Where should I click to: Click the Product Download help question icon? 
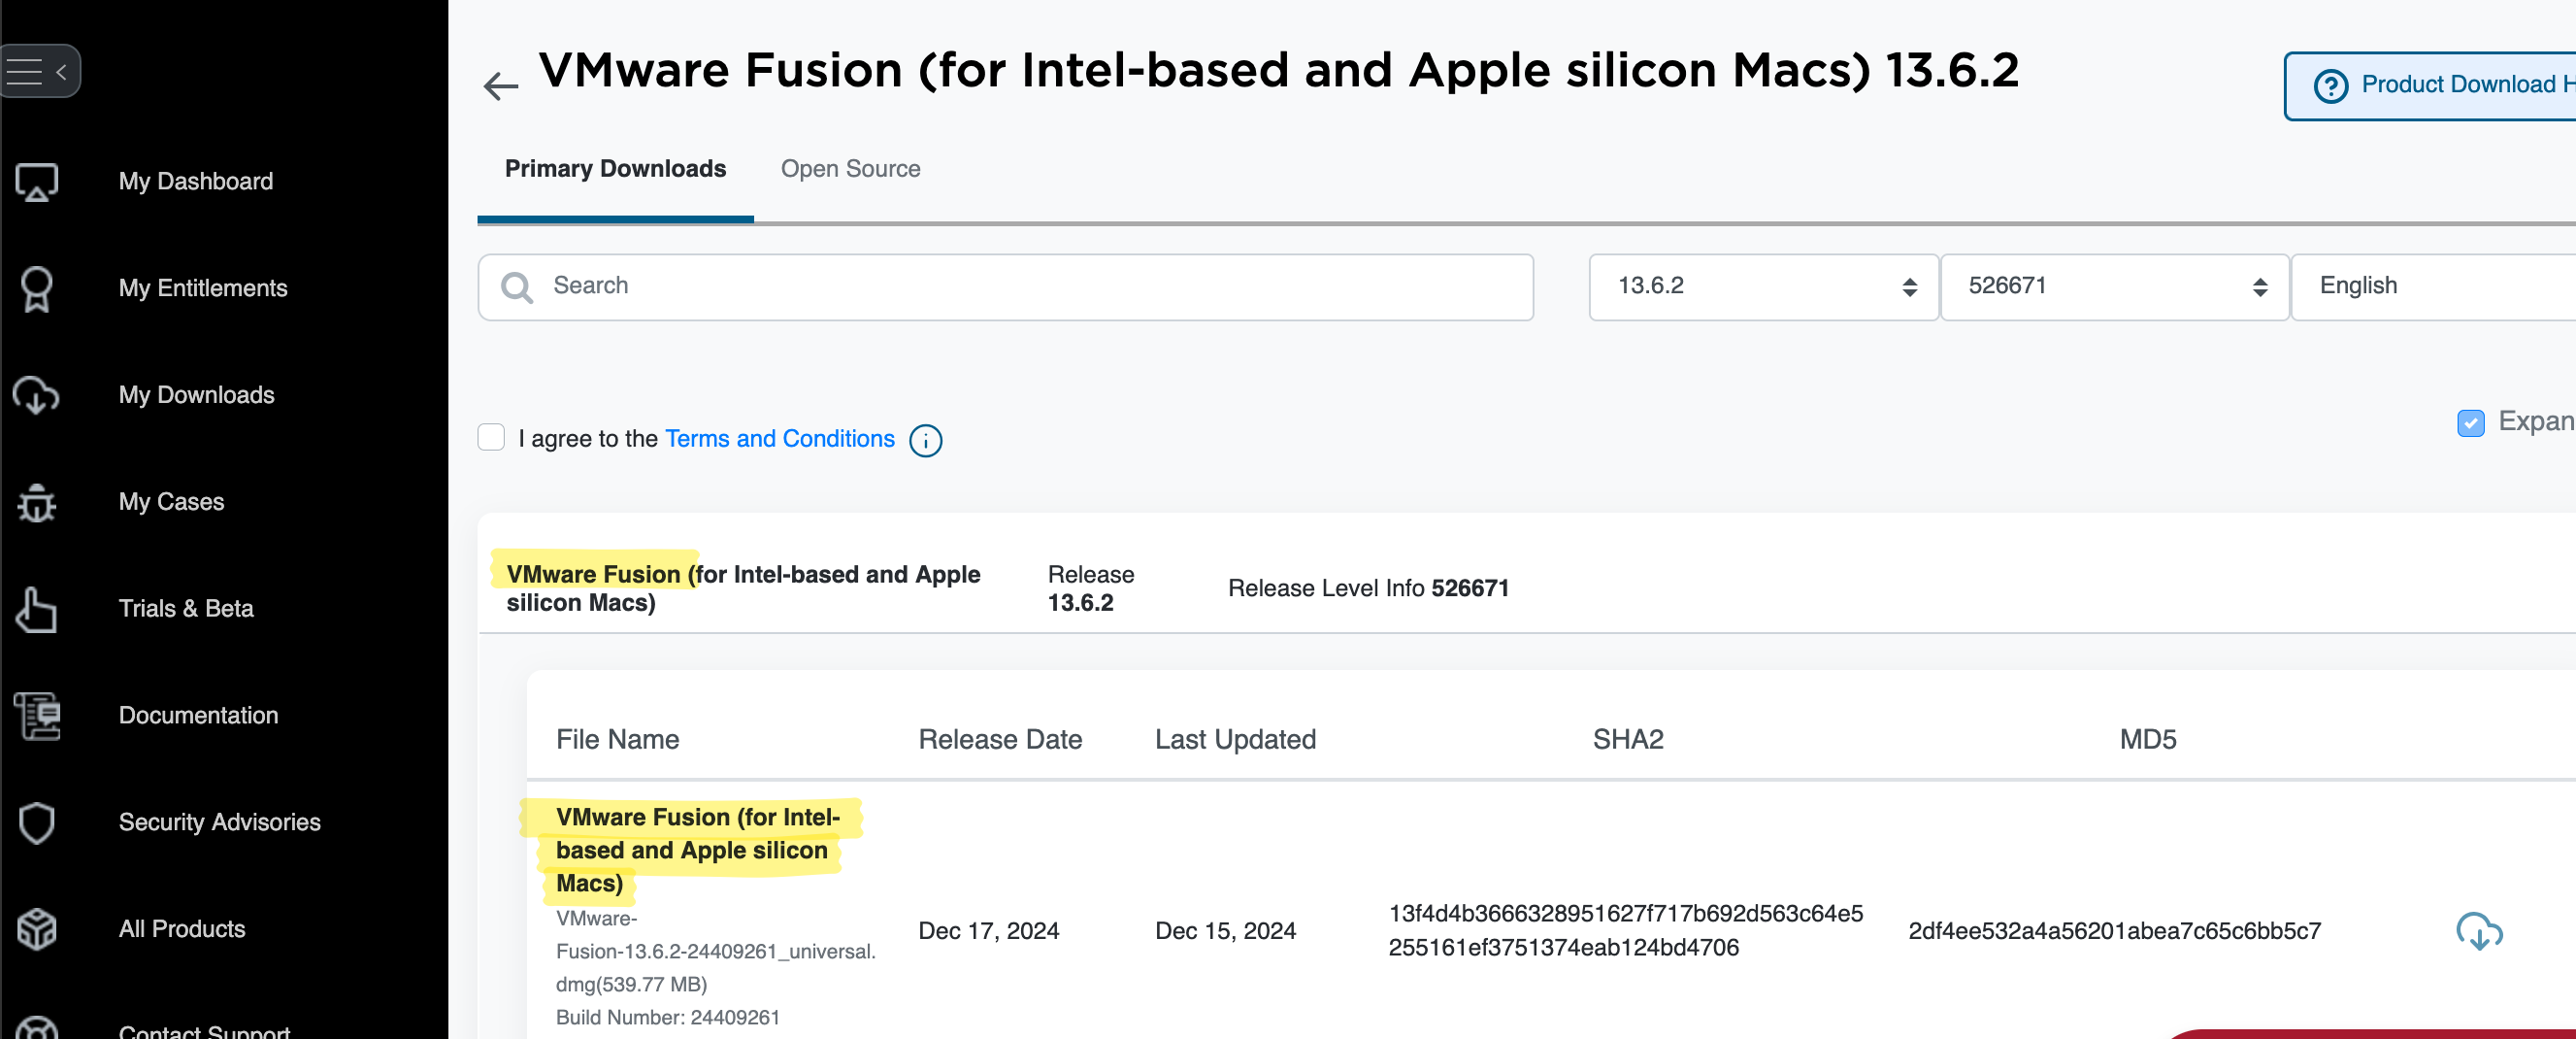point(2331,86)
